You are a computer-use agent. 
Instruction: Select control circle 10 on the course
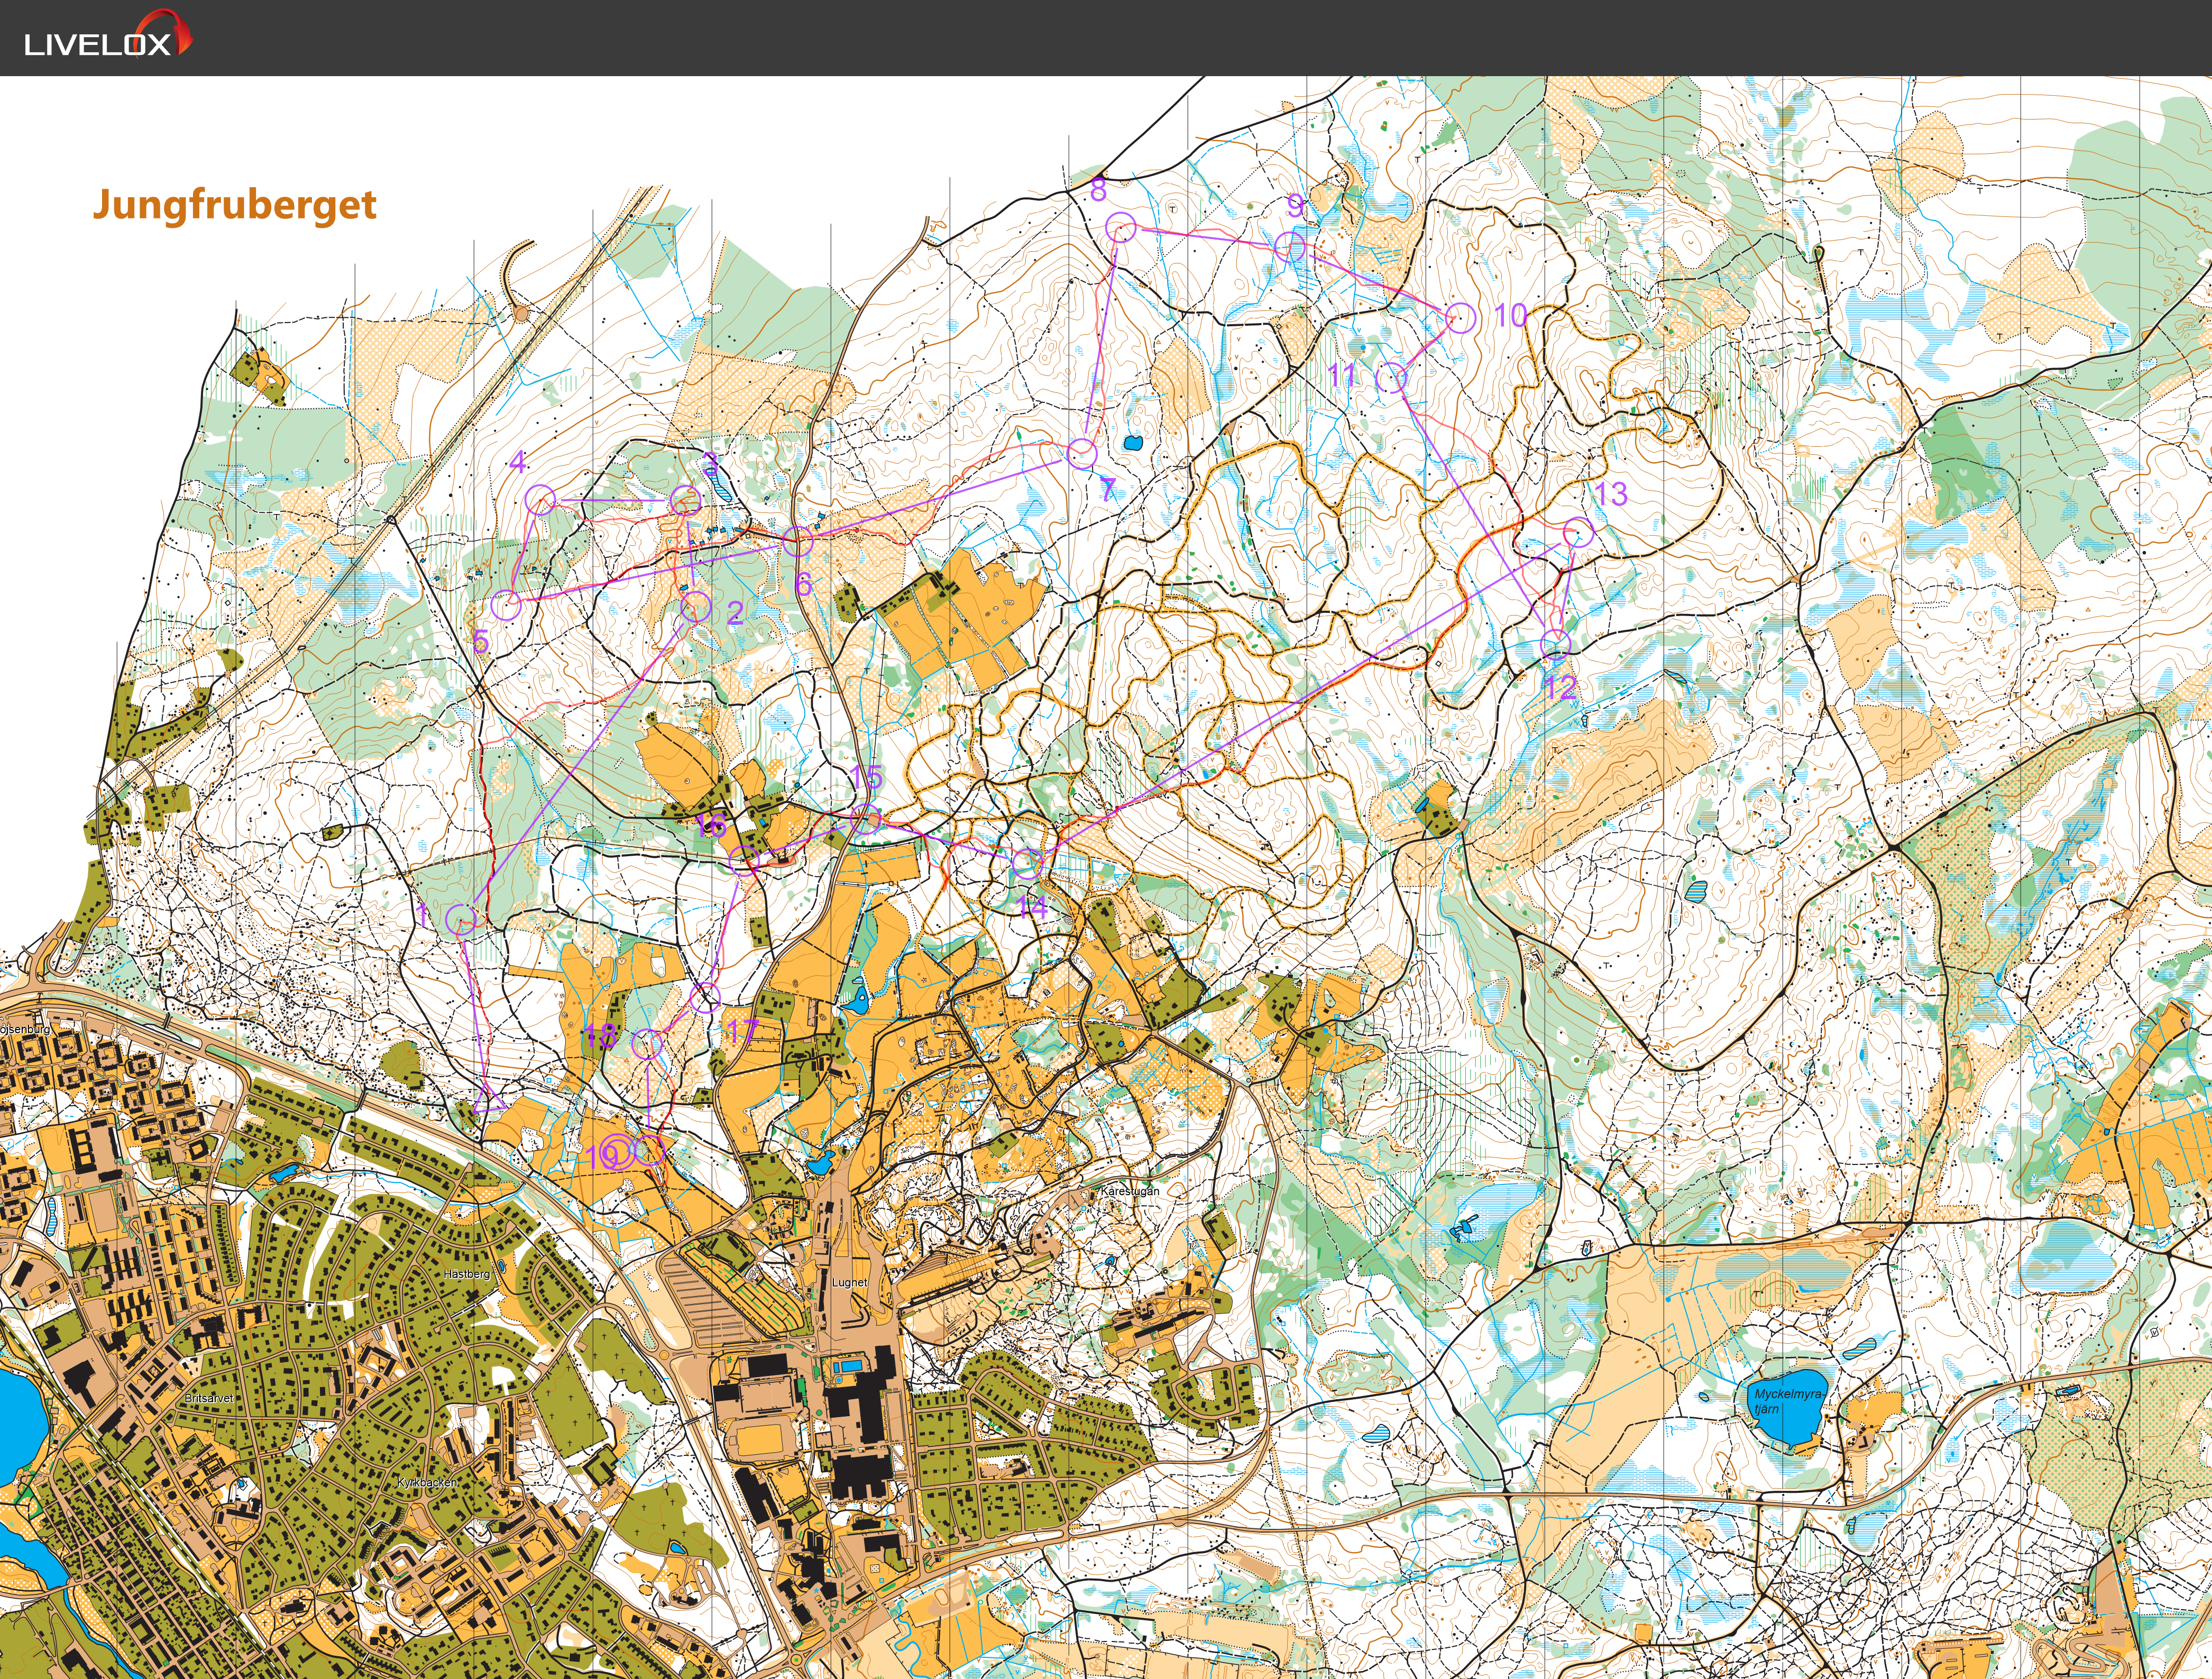tap(1461, 317)
